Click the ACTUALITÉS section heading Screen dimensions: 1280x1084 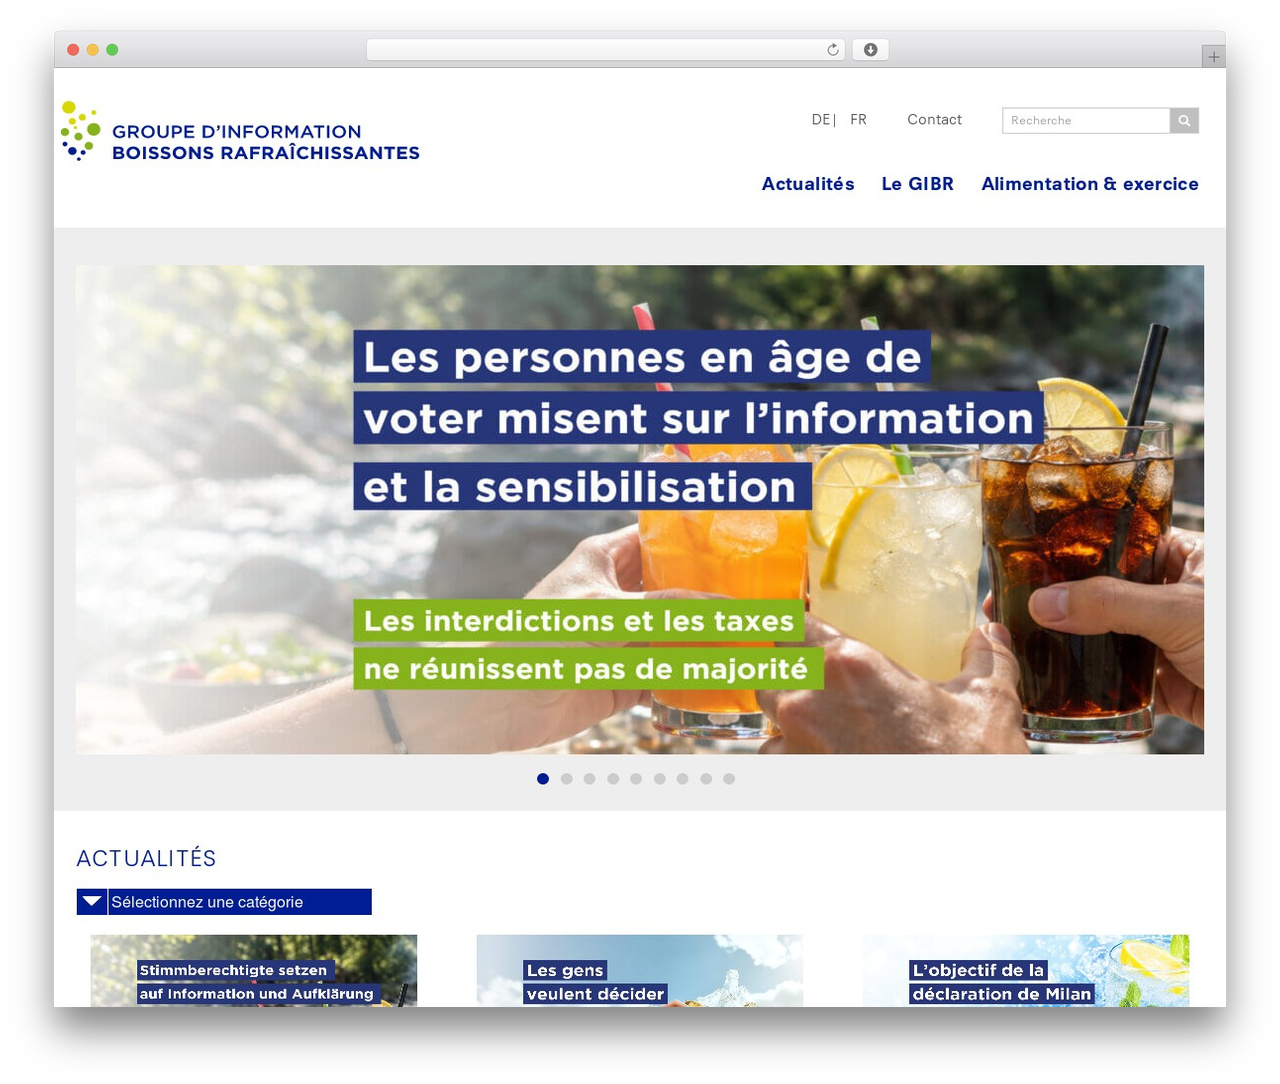[x=146, y=859]
